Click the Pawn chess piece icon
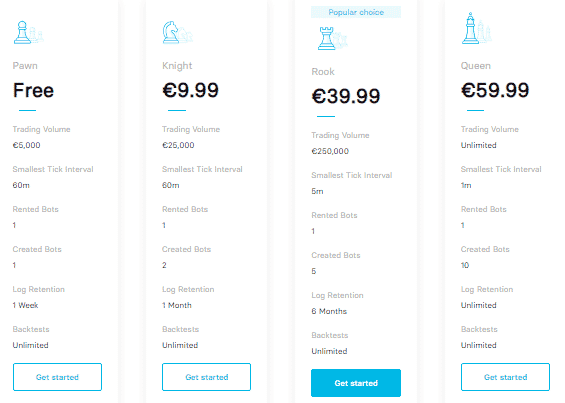 pyautogui.click(x=28, y=32)
